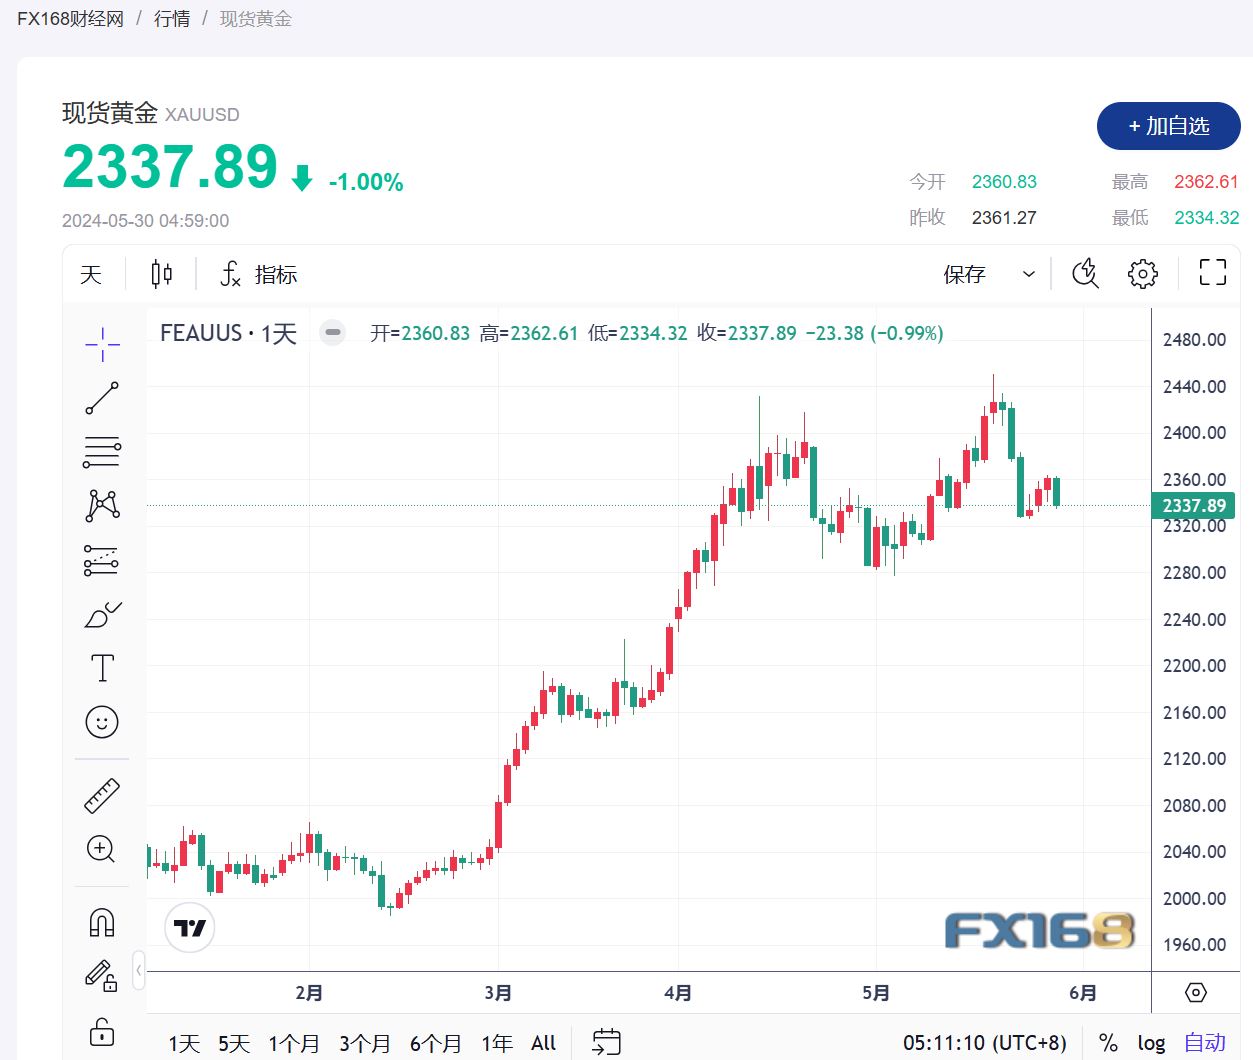Toggle log scale on price axis
The width and height of the screenshot is (1253, 1060).
tap(1151, 1043)
